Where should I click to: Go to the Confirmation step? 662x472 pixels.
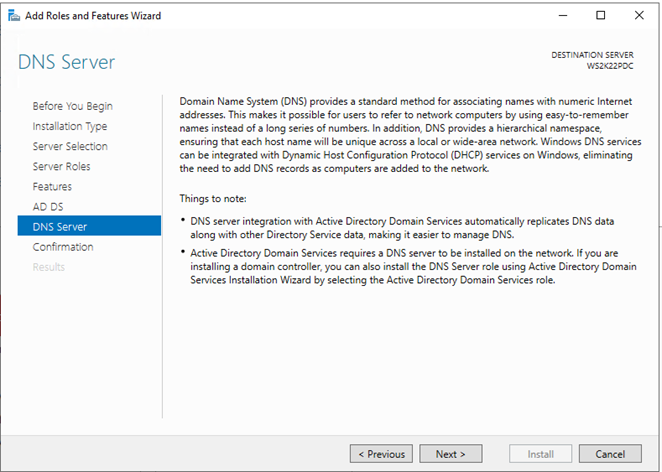pyautogui.click(x=63, y=247)
